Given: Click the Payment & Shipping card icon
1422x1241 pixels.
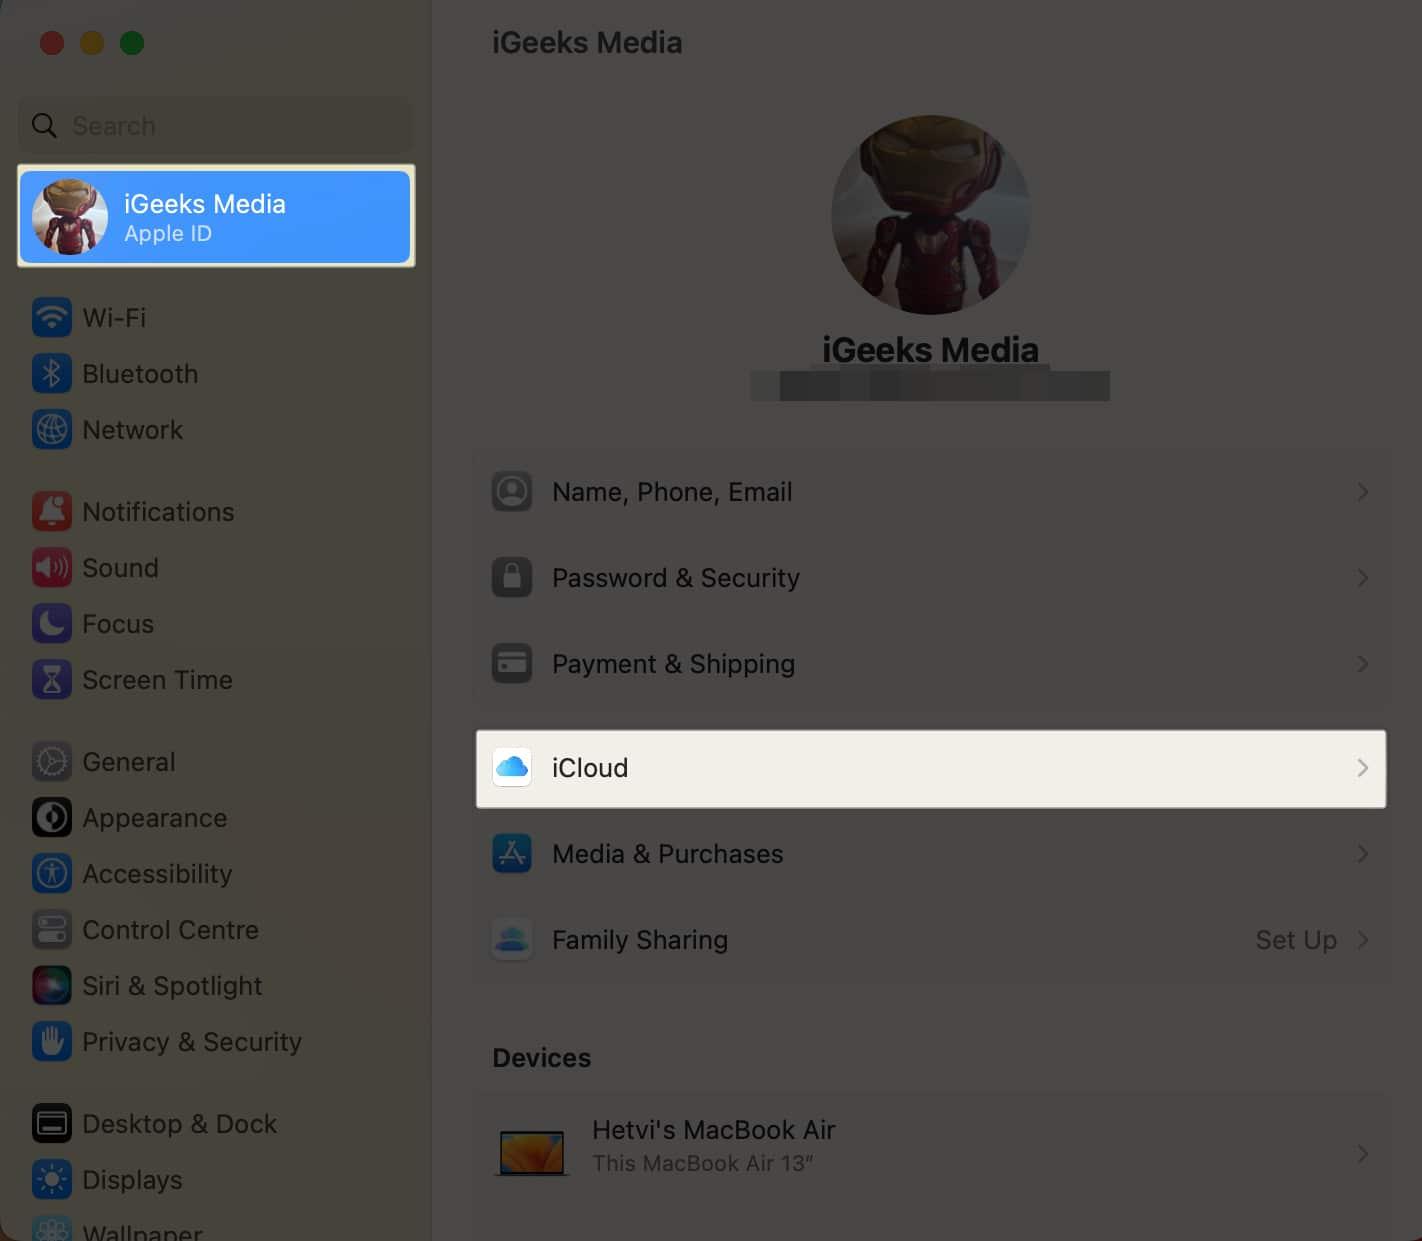Looking at the screenshot, I should (x=512, y=664).
